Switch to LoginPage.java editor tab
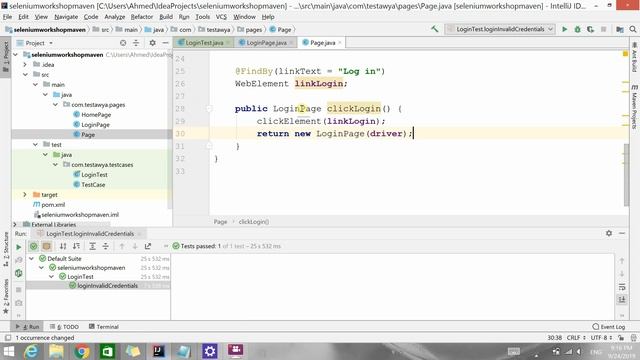 [266, 42]
